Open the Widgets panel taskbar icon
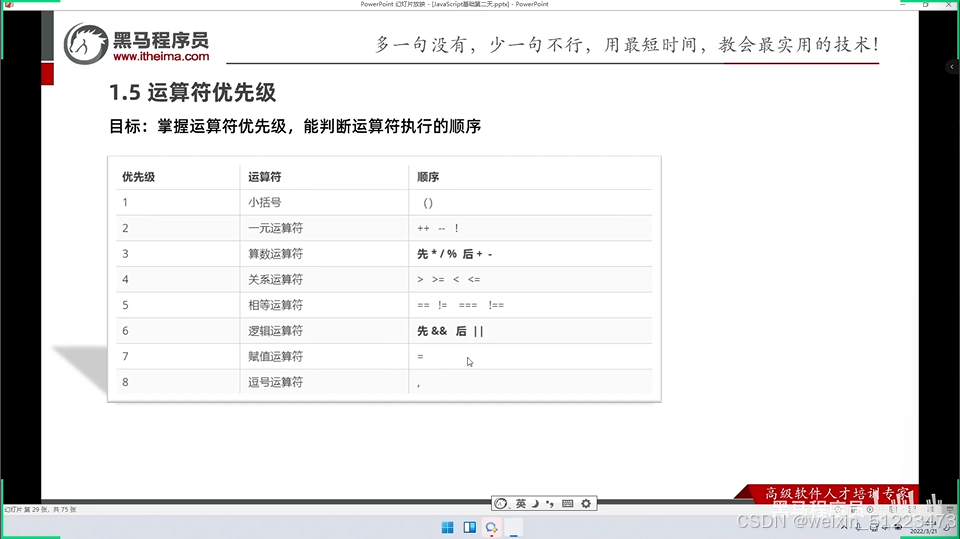This screenshot has width=960, height=539. (x=470, y=527)
